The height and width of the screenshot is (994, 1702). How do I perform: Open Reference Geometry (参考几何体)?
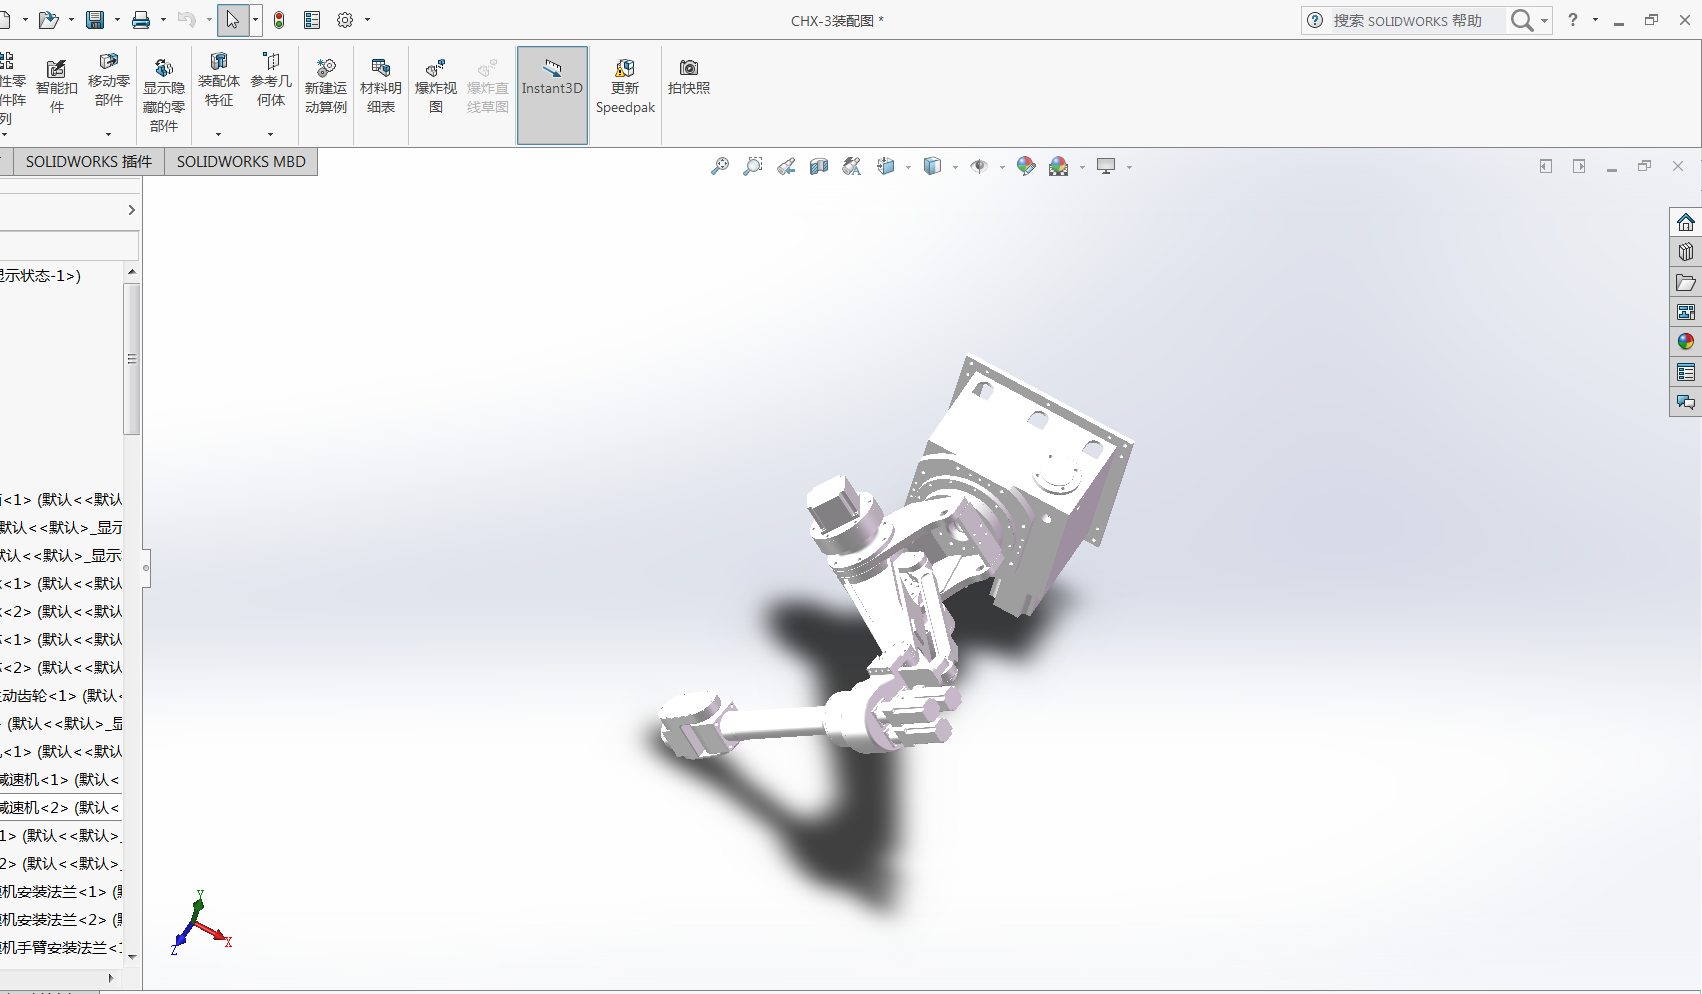271,80
